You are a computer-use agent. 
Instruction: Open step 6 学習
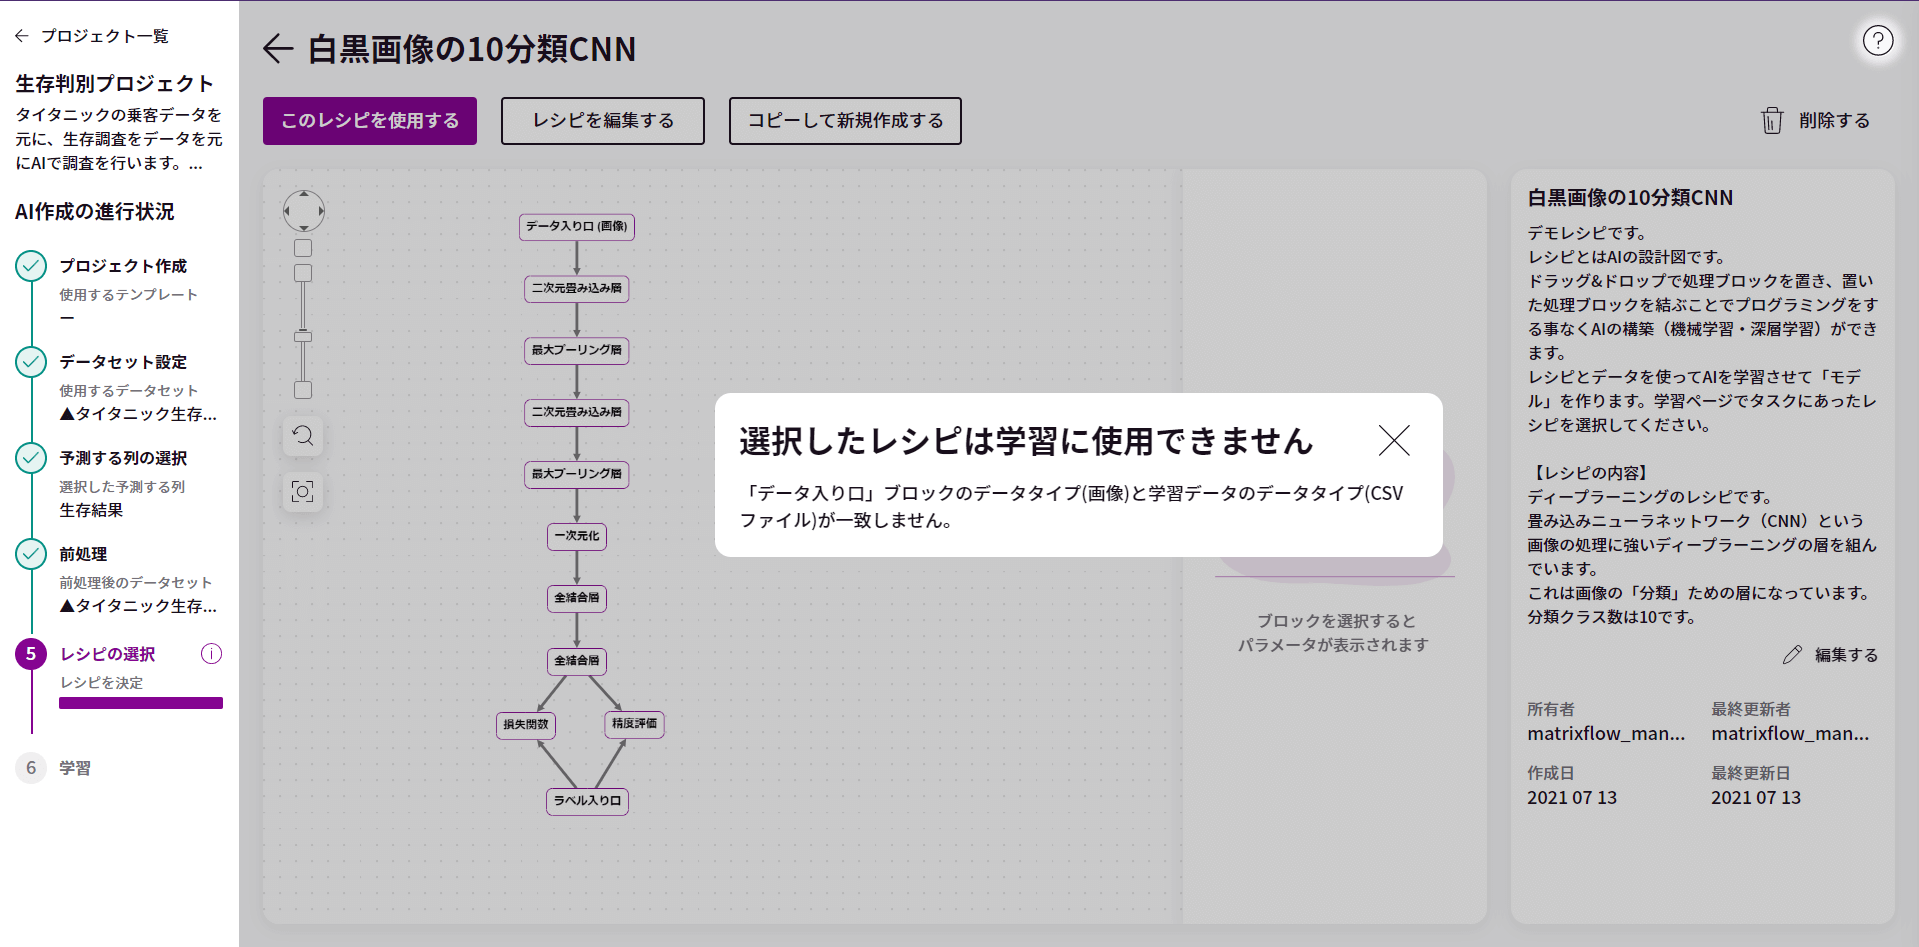click(x=75, y=768)
